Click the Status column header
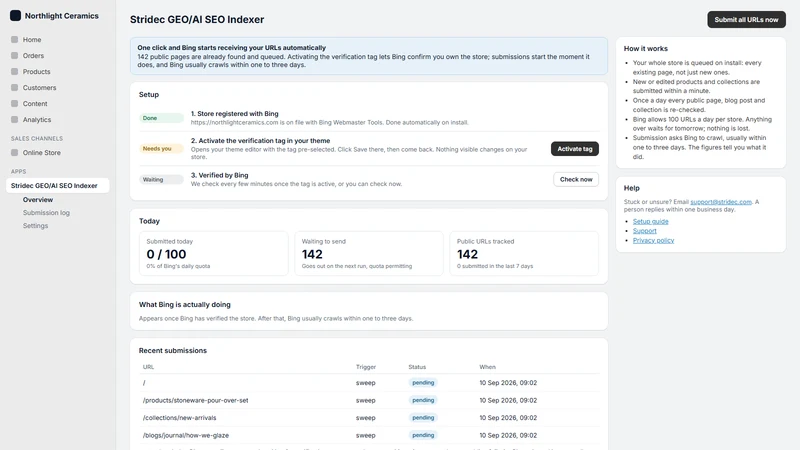 (x=417, y=367)
